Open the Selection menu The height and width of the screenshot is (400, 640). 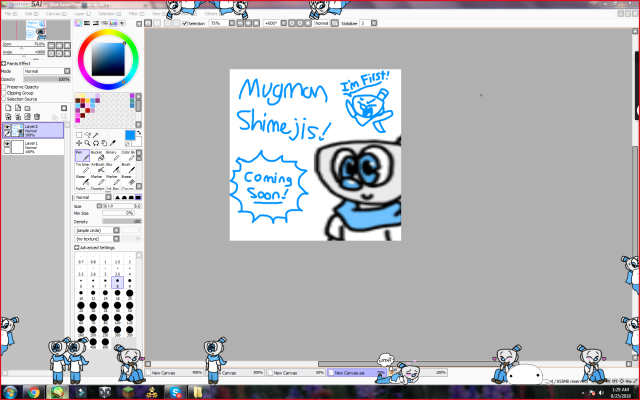coord(109,13)
